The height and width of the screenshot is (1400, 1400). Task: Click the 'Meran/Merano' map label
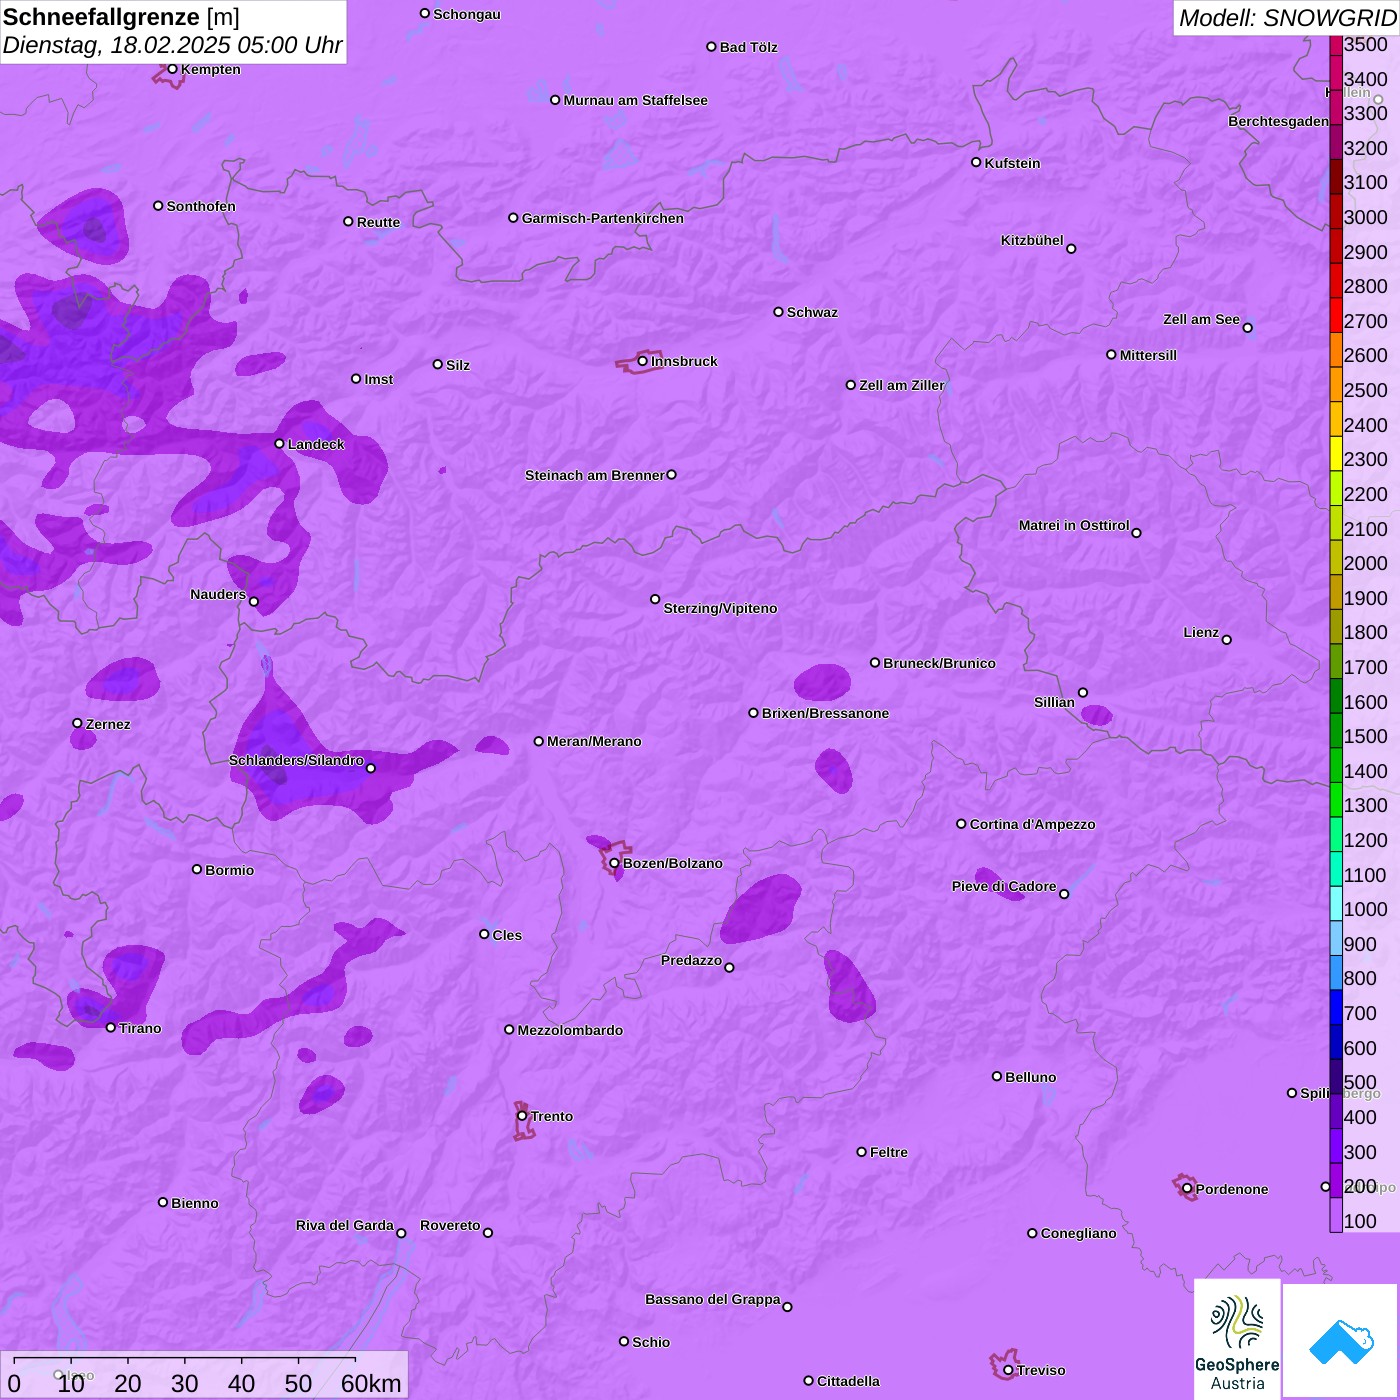tap(594, 741)
